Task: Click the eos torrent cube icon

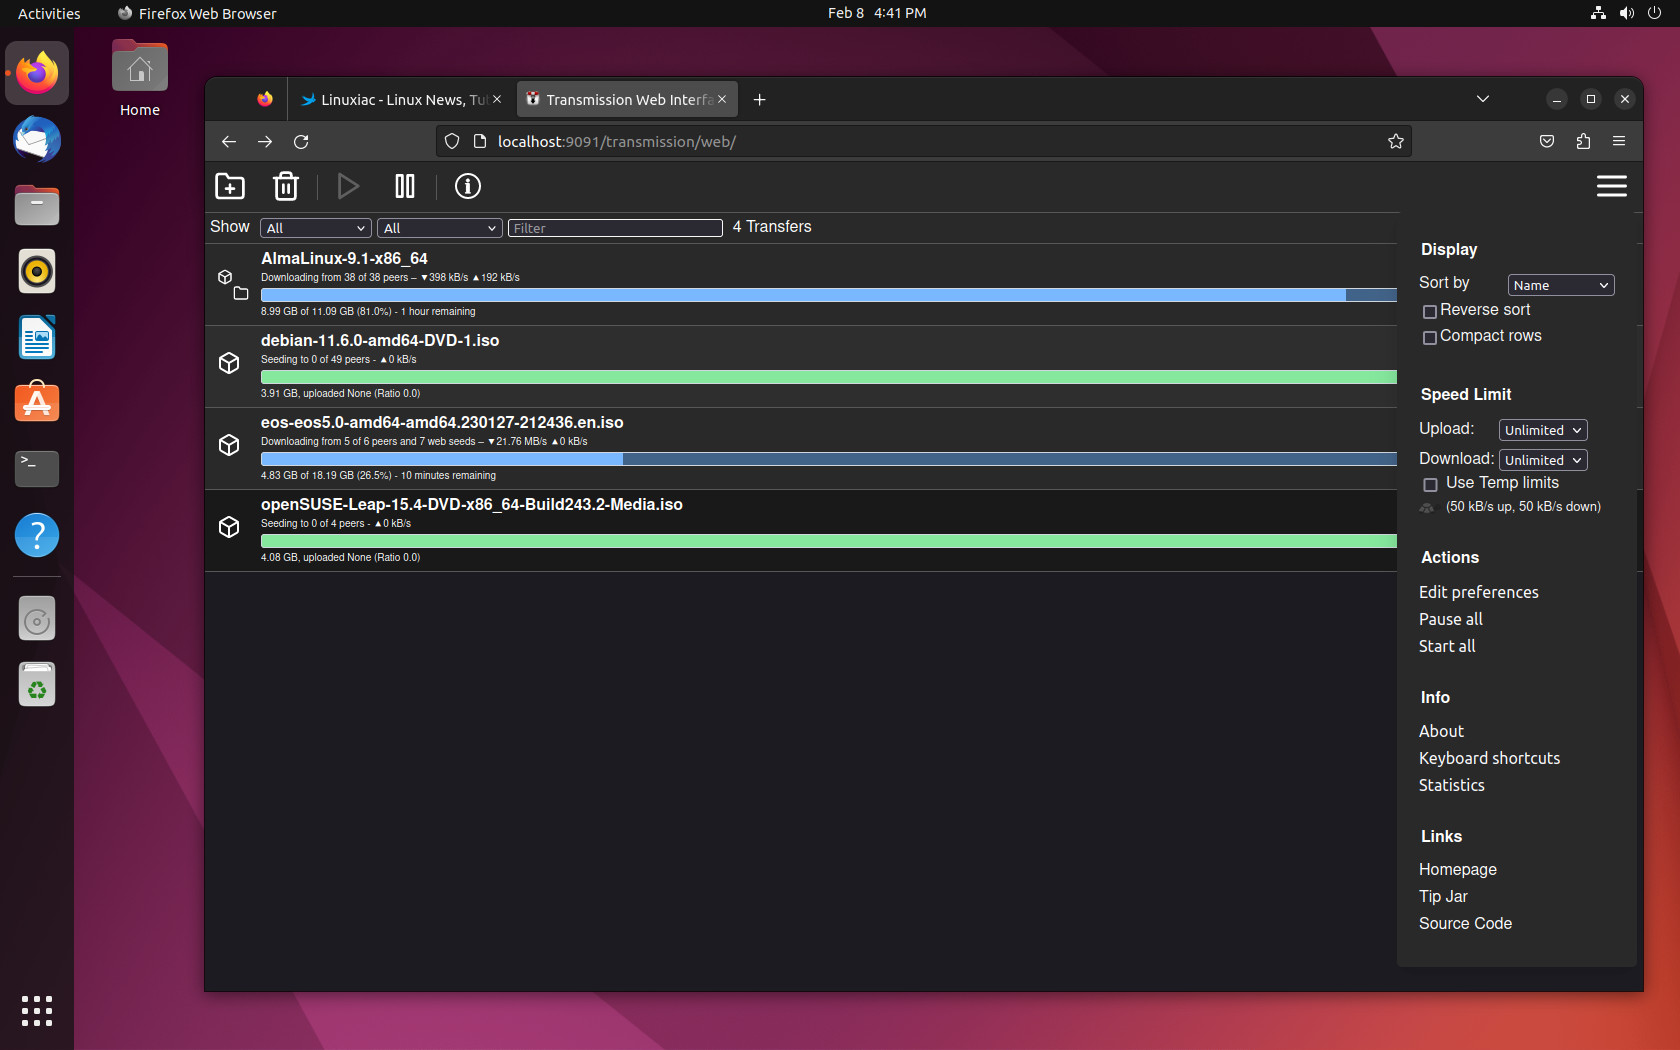Action: 229,445
